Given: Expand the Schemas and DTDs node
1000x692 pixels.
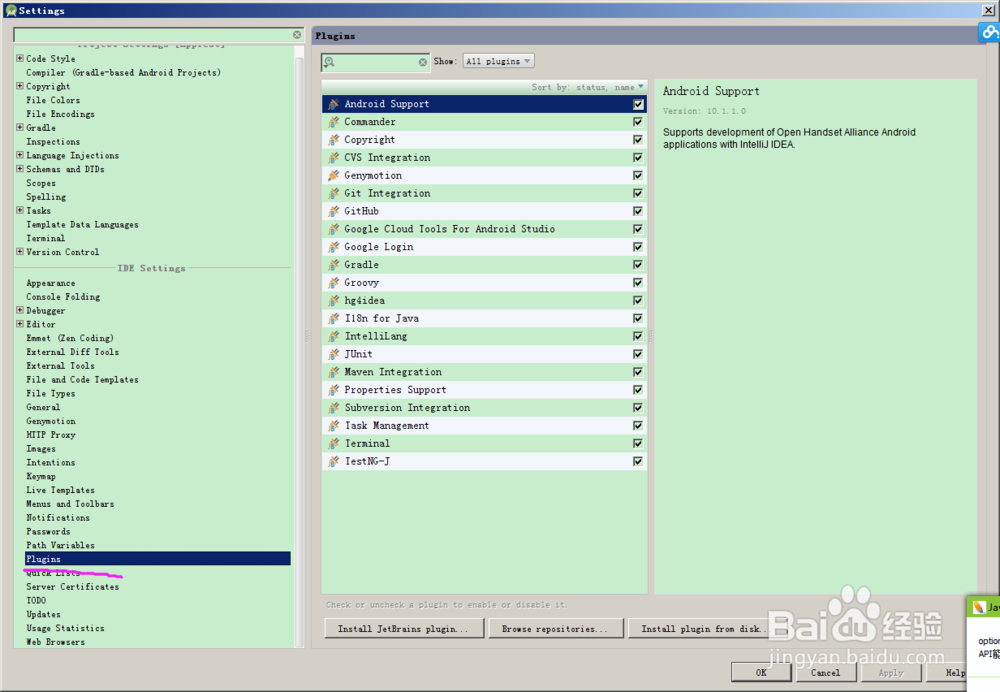Looking at the screenshot, I should 20,168.
